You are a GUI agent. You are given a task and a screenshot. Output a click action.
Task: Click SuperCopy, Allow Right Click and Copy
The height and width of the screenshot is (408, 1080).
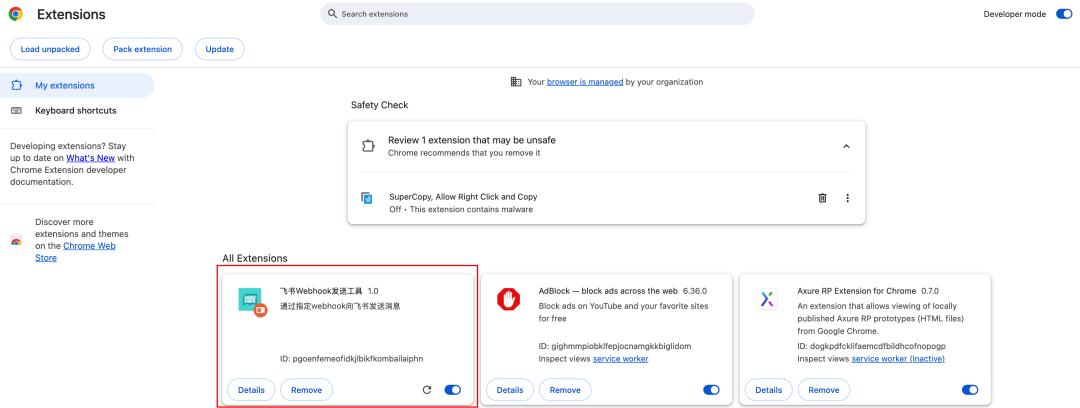coord(463,196)
